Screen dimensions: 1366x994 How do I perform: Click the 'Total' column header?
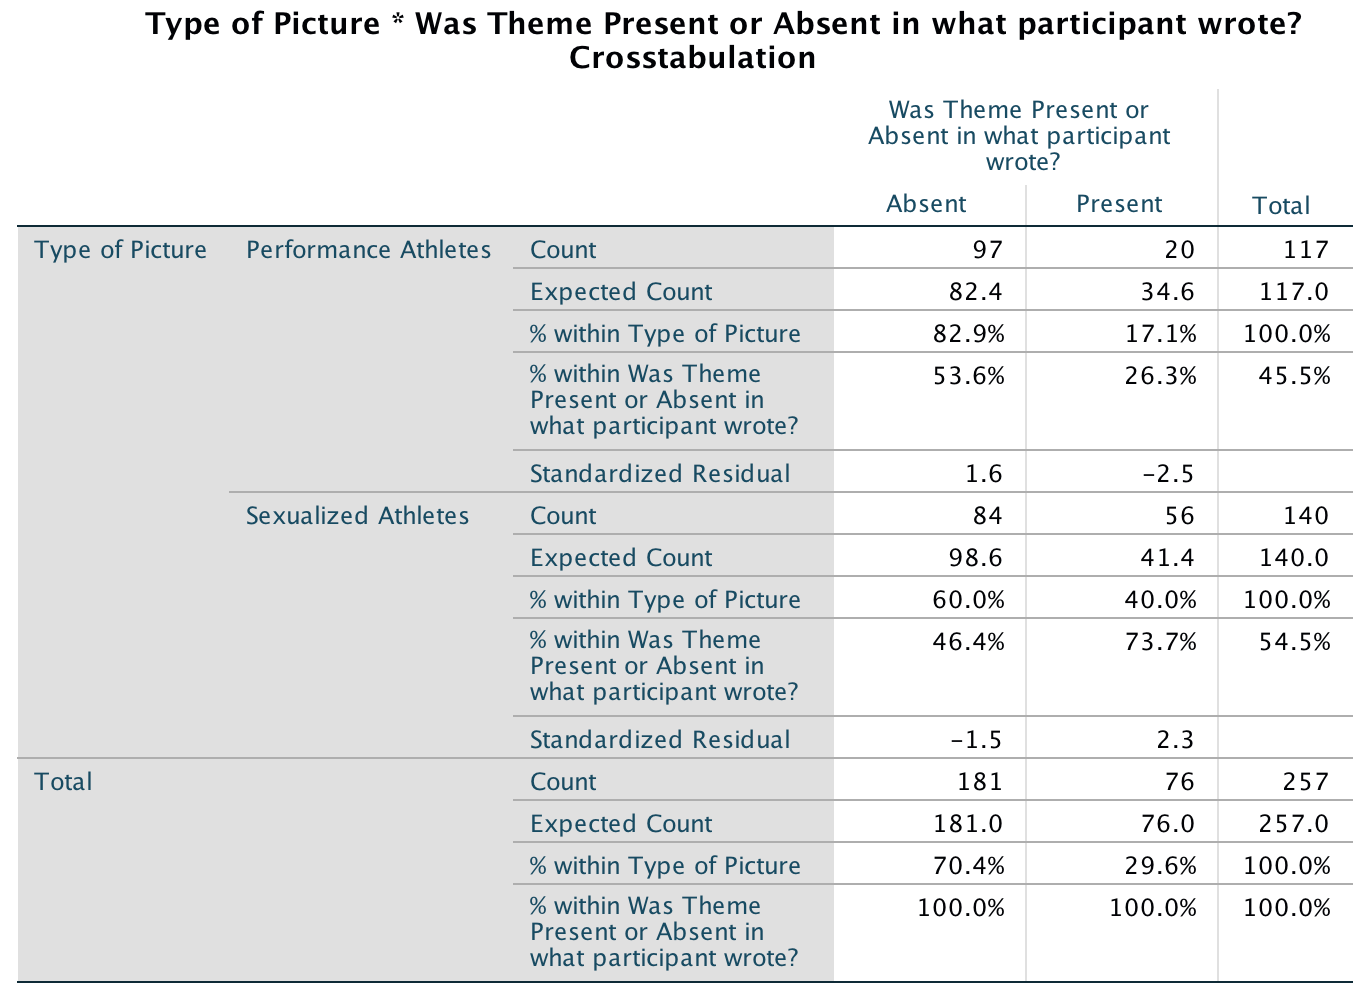point(1281,206)
